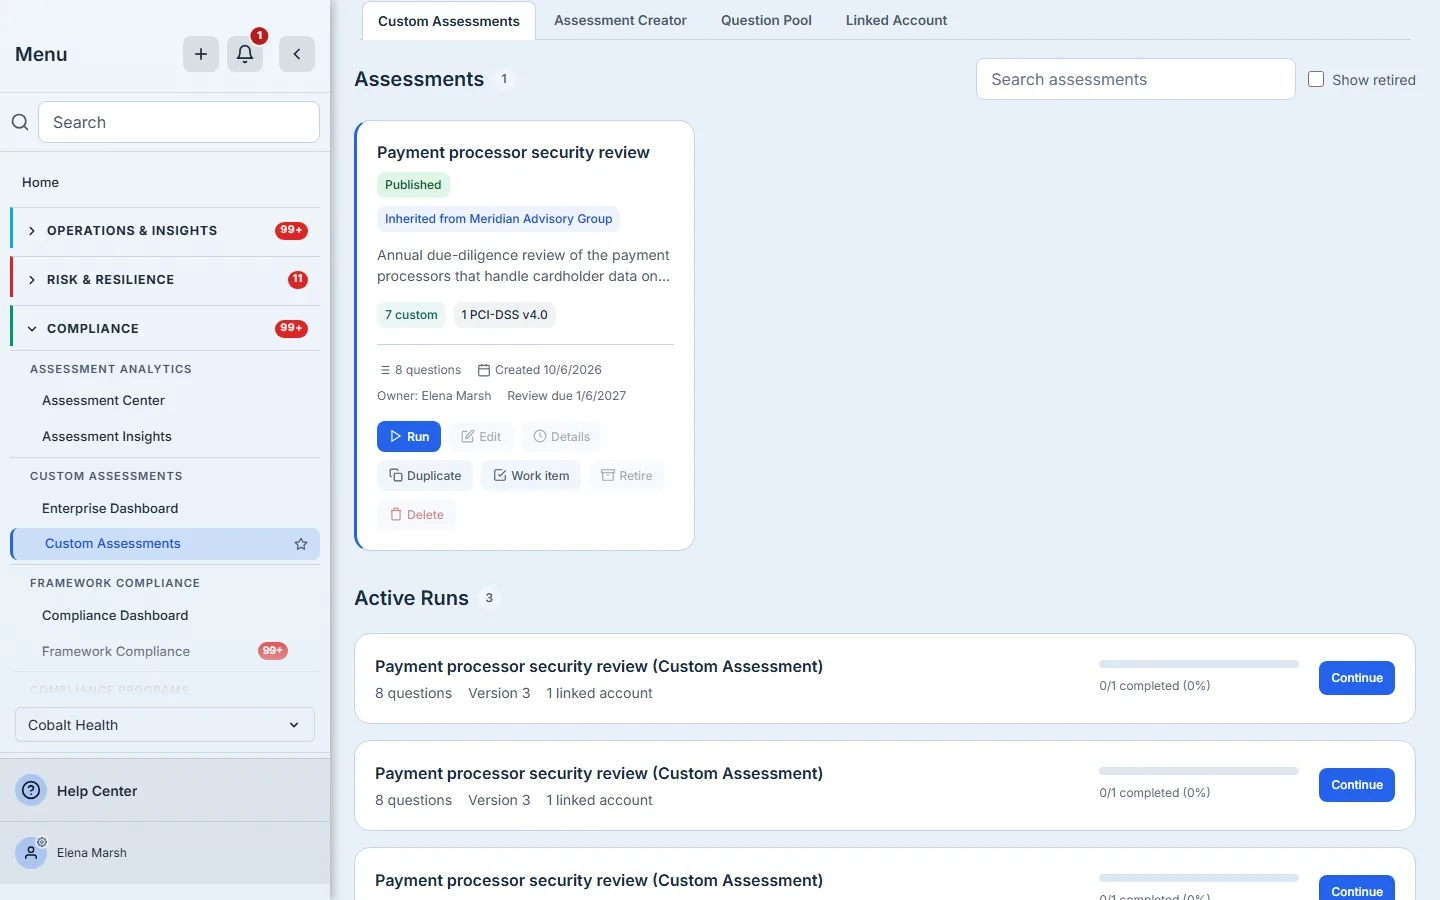Open Assessment Center in the sidebar
The height and width of the screenshot is (900, 1440).
click(x=103, y=400)
